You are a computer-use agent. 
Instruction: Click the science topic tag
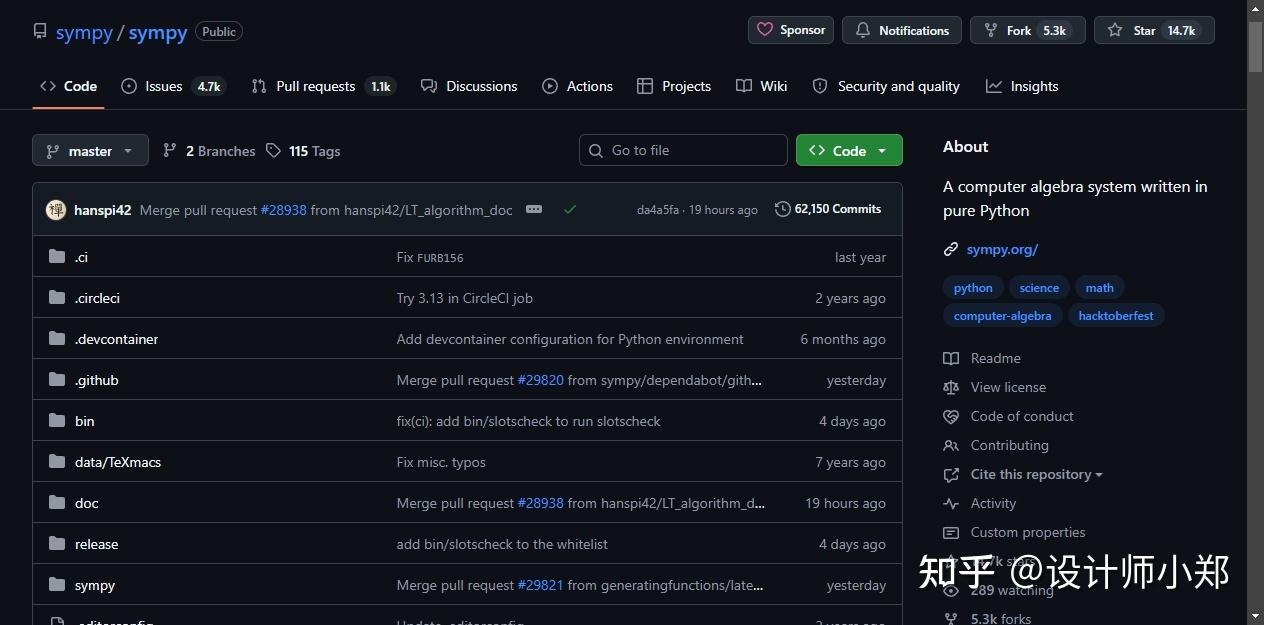[x=1039, y=288]
